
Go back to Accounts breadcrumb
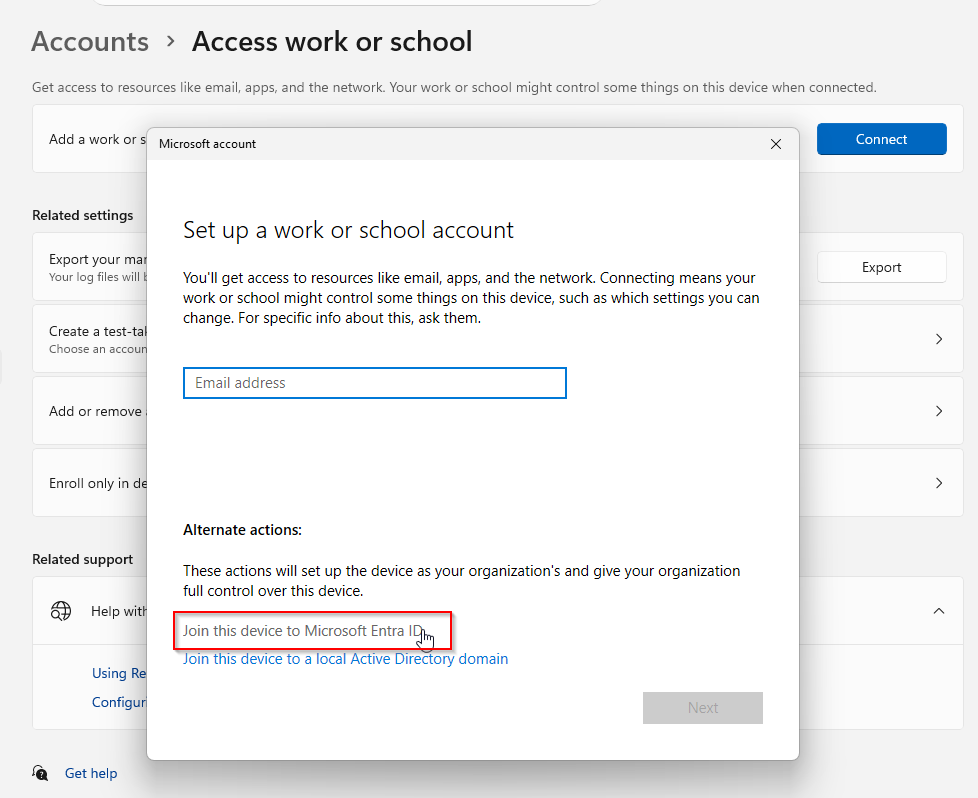point(90,42)
